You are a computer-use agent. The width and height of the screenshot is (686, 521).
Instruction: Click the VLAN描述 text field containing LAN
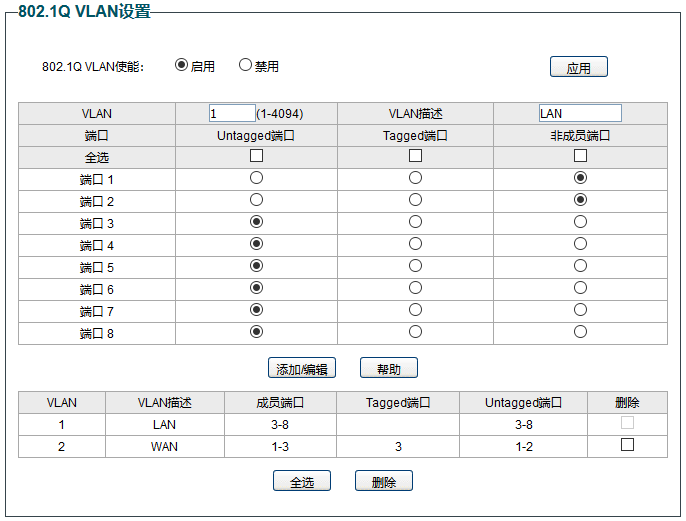(x=580, y=113)
